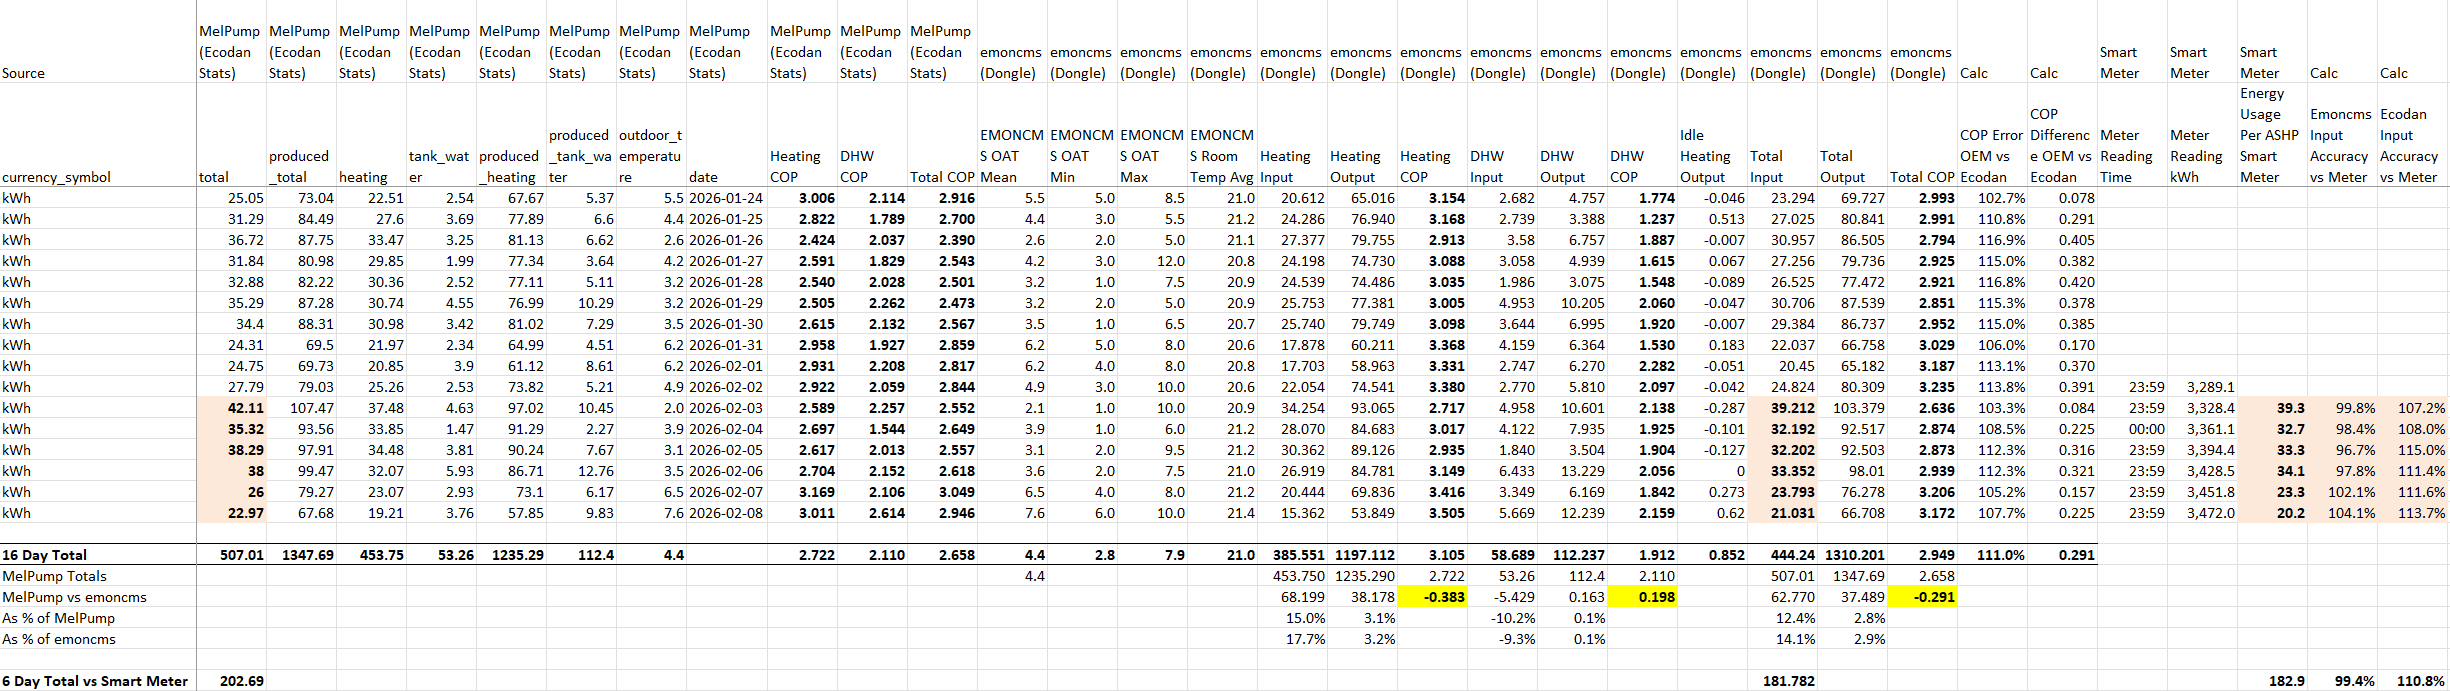Screen dimensions: 2450x691
Task: Click the 181.782 total input cell
Action: coord(1787,681)
